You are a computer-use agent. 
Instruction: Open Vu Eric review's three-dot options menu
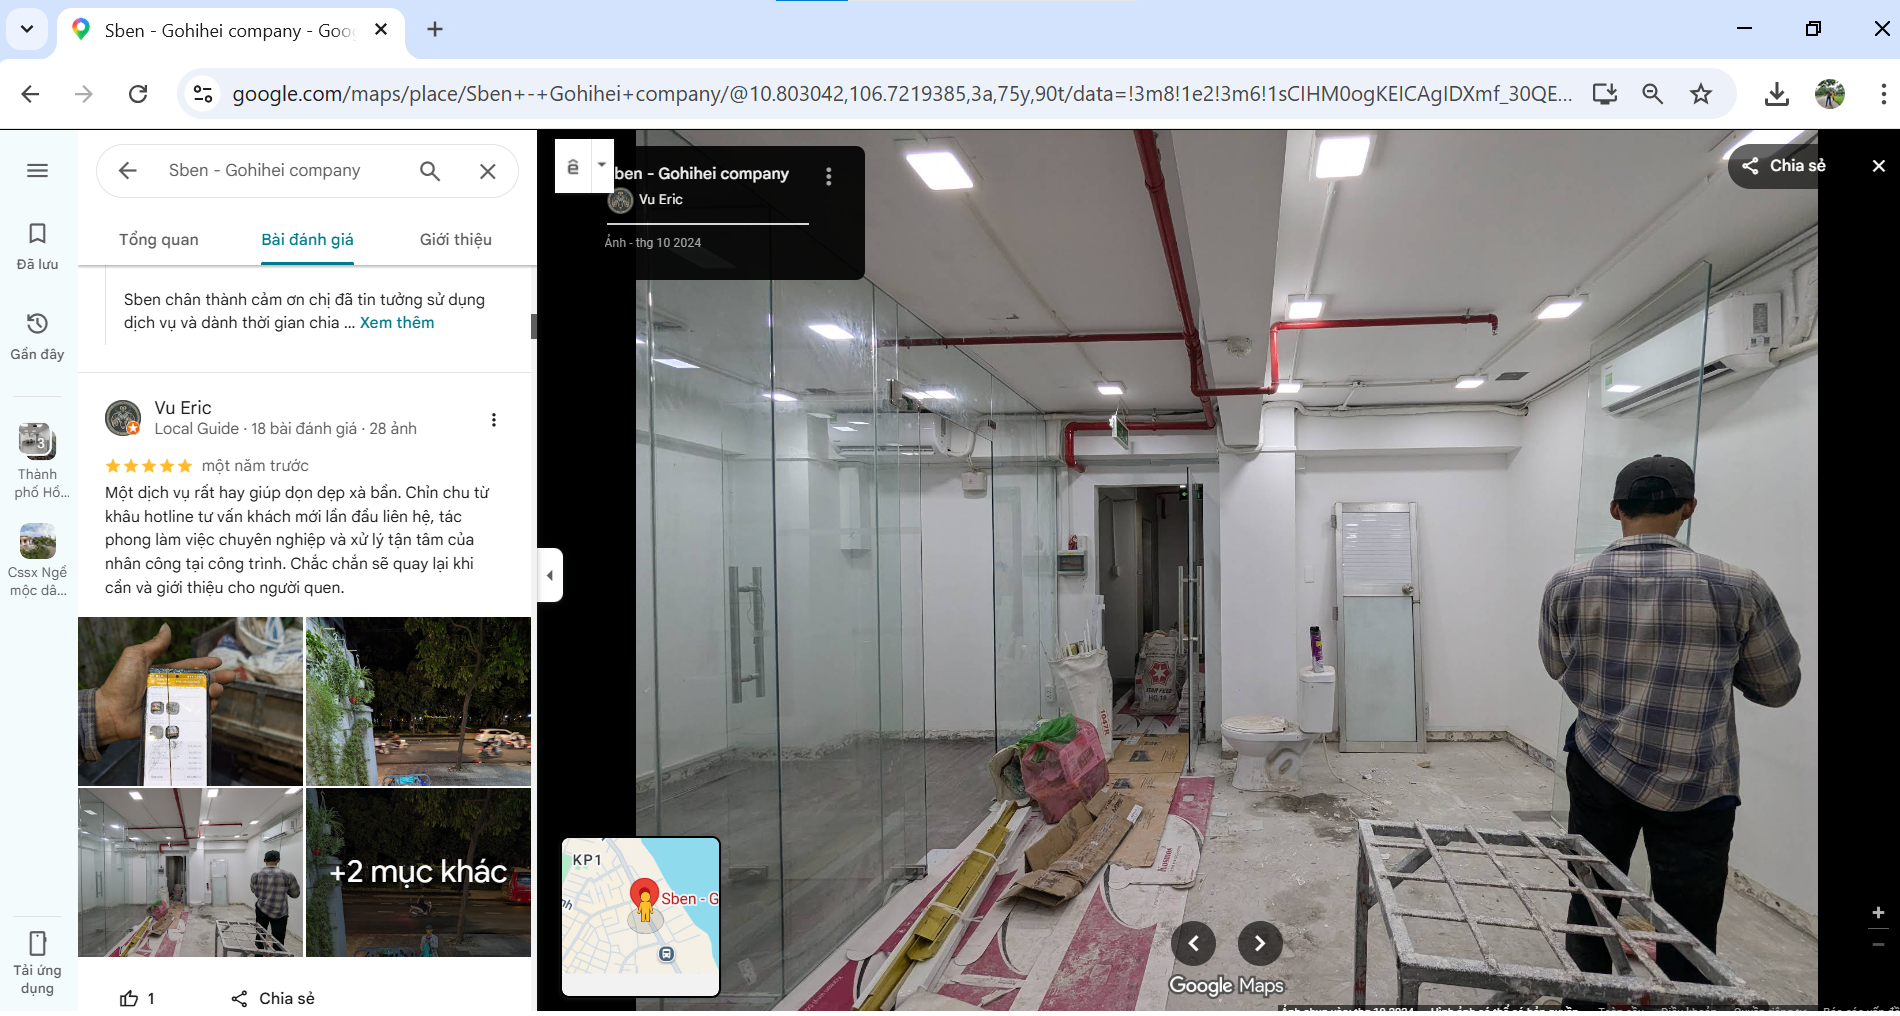pyautogui.click(x=493, y=420)
